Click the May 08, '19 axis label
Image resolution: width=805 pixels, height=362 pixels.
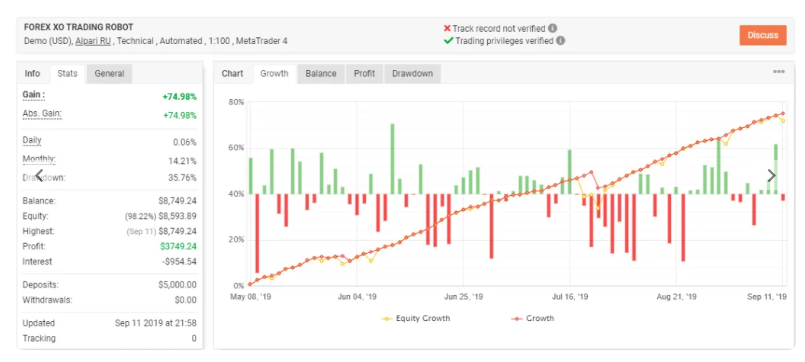coord(251,297)
